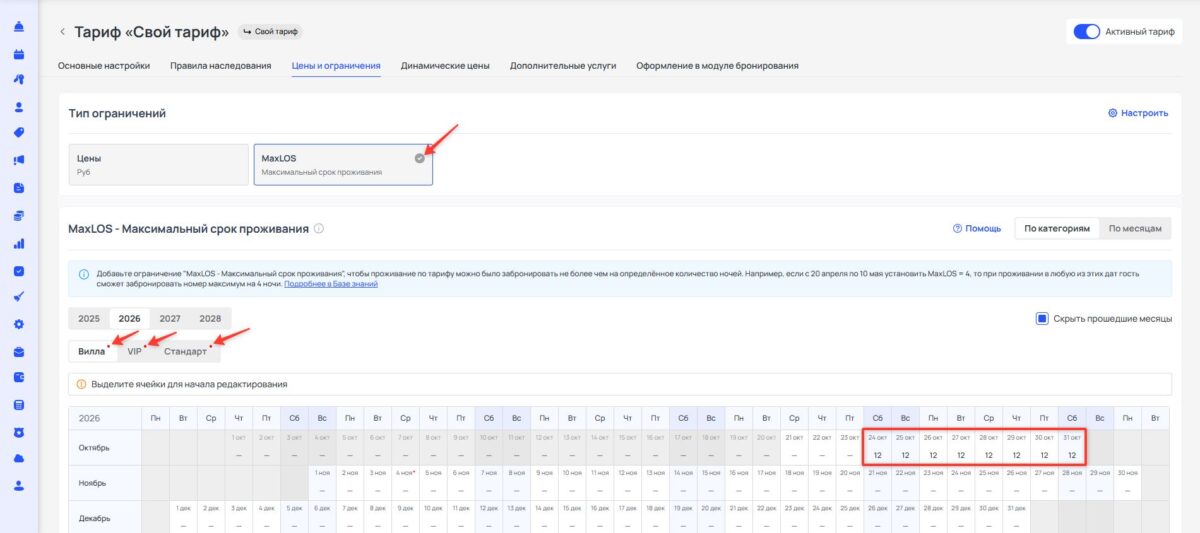
Task: Open the wallet icon in the sidebar
Action: tap(19, 378)
